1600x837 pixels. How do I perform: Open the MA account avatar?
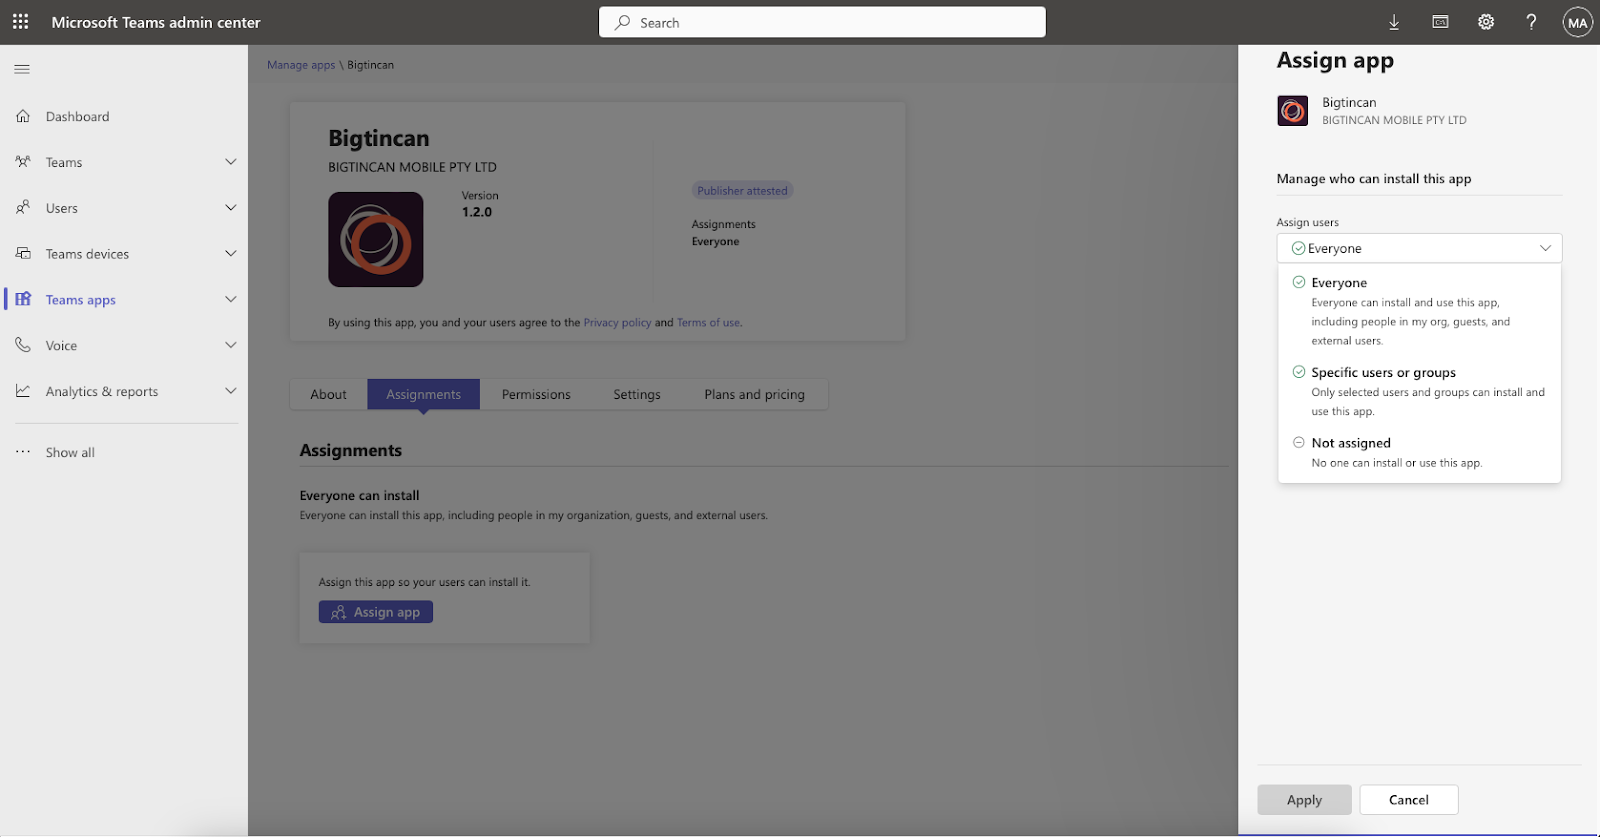point(1577,22)
